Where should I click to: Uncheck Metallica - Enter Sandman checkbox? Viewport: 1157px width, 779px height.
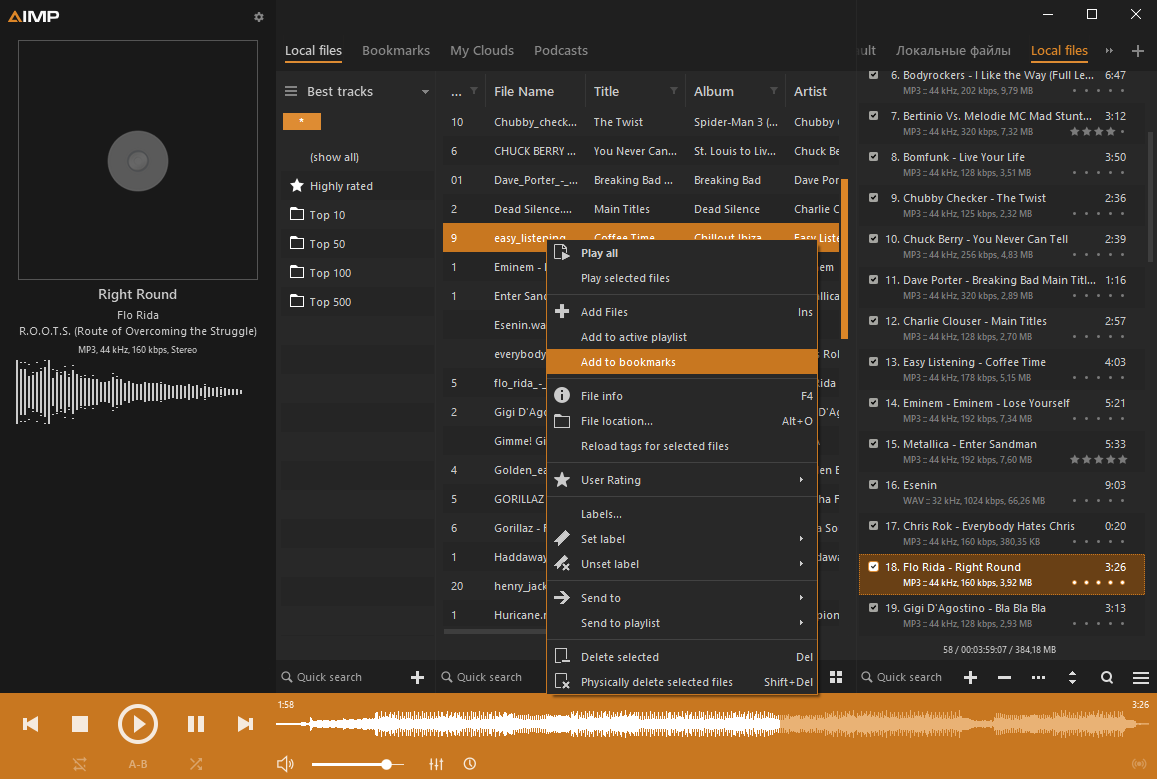tap(874, 443)
